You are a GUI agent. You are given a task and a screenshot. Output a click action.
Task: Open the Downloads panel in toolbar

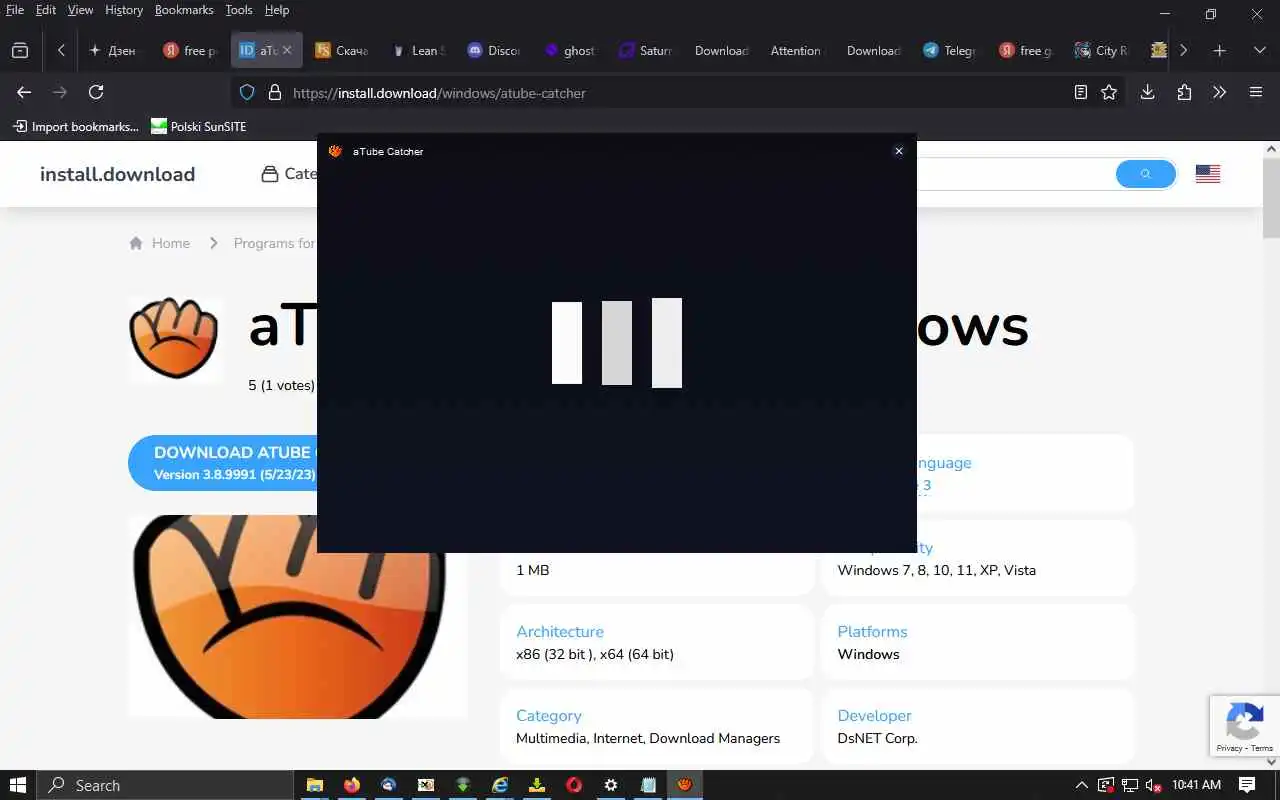[1148, 92]
